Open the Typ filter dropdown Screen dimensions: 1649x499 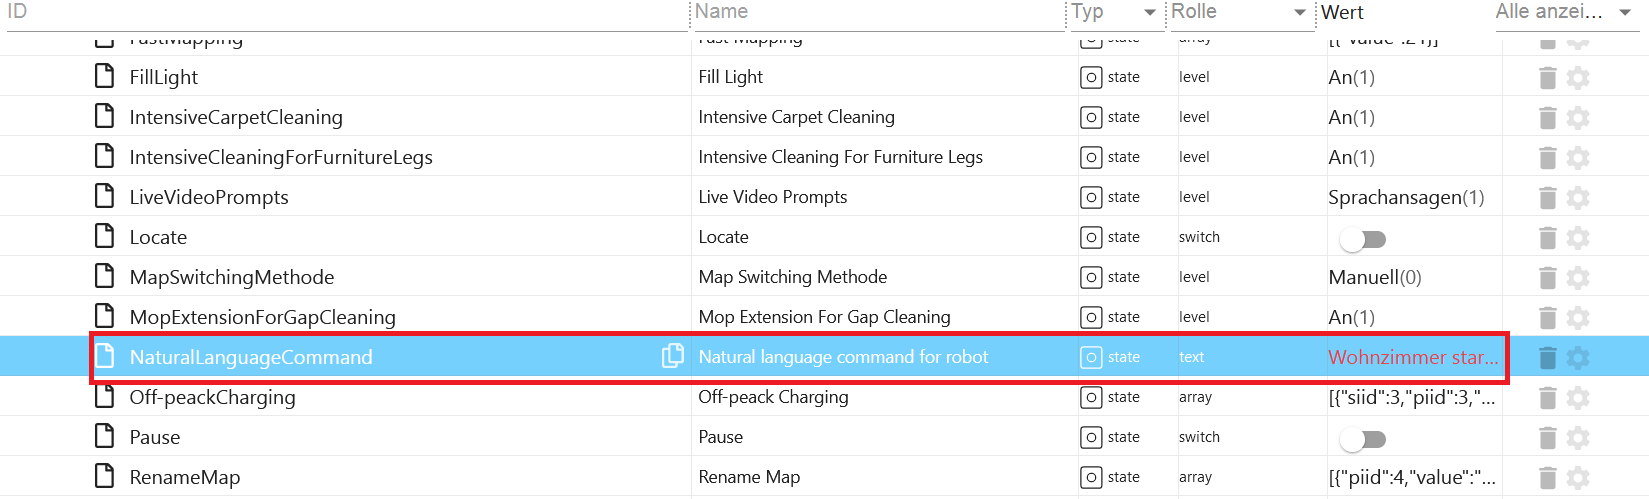1150,13
